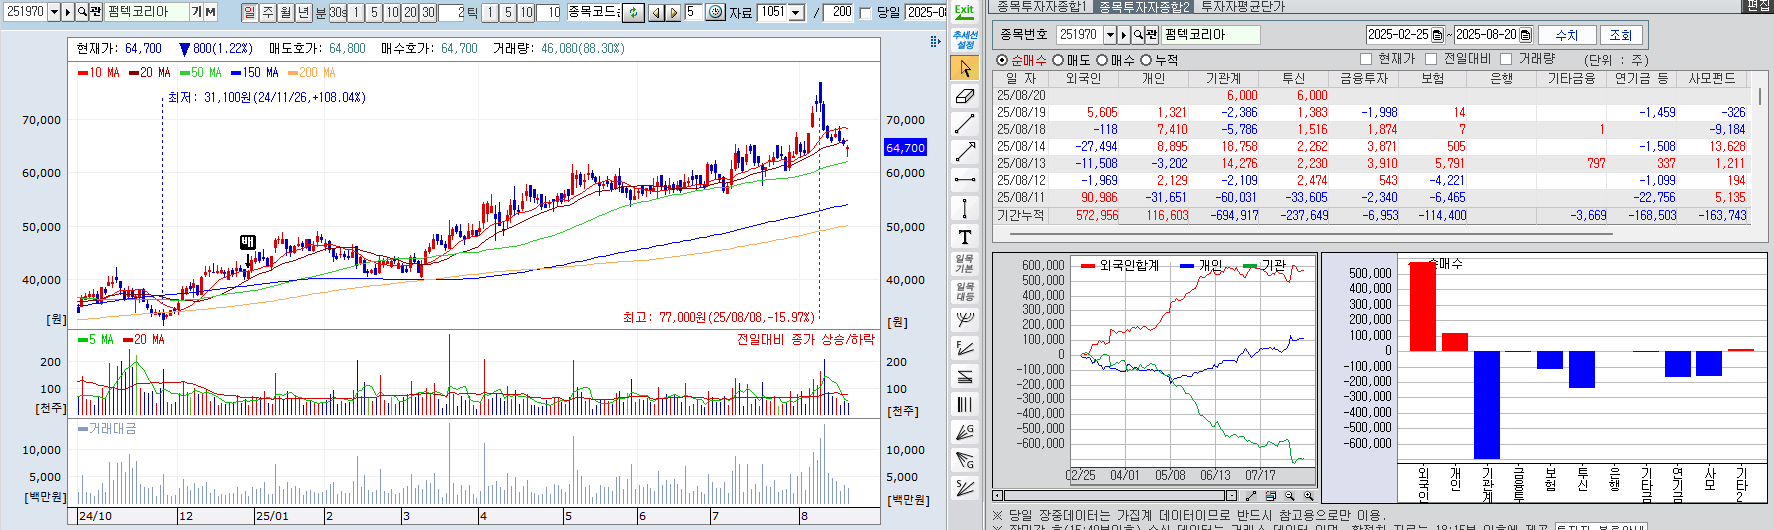1774x530 pixels.
Task: Select the plain trend line tool
Action: (964, 124)
